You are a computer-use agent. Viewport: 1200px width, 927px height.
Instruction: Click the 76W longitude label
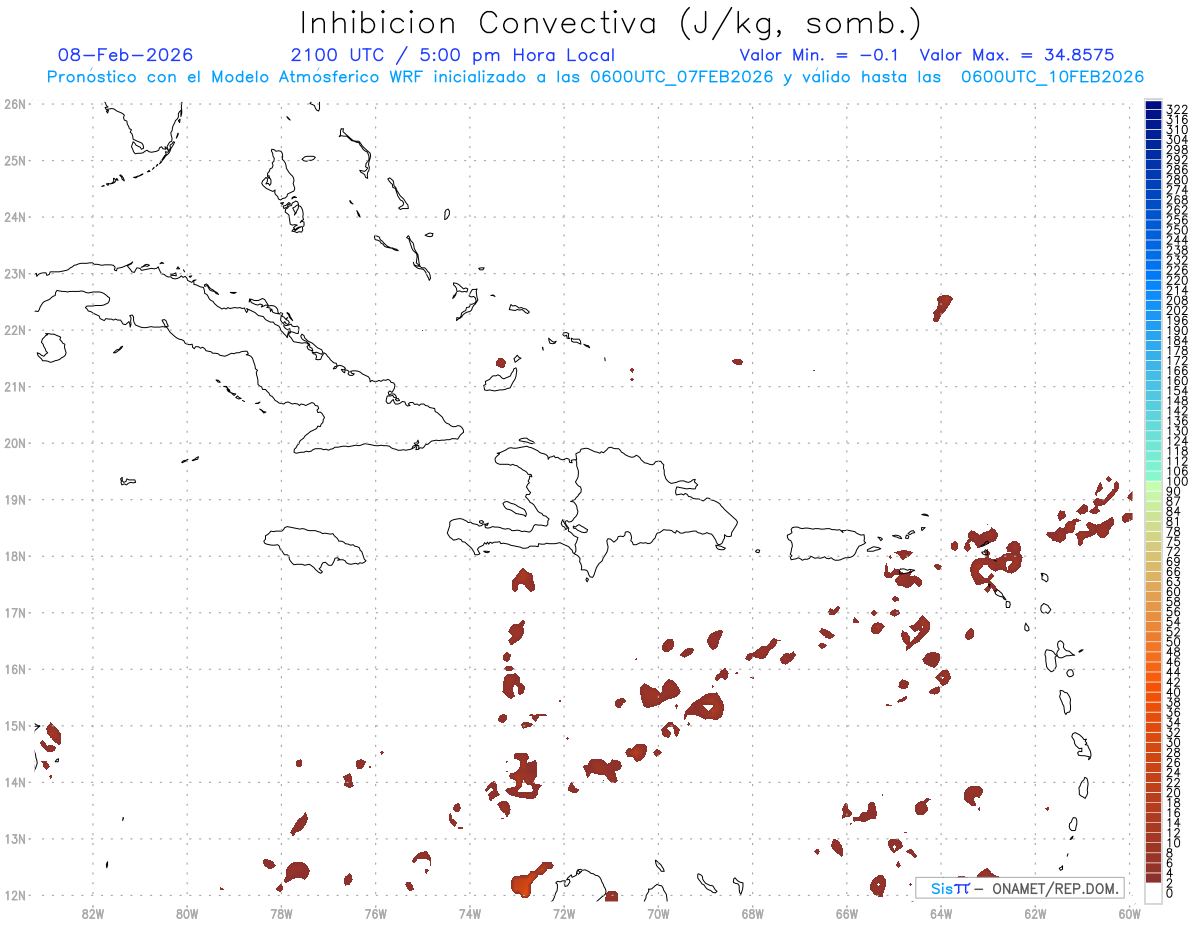[376, 912]
